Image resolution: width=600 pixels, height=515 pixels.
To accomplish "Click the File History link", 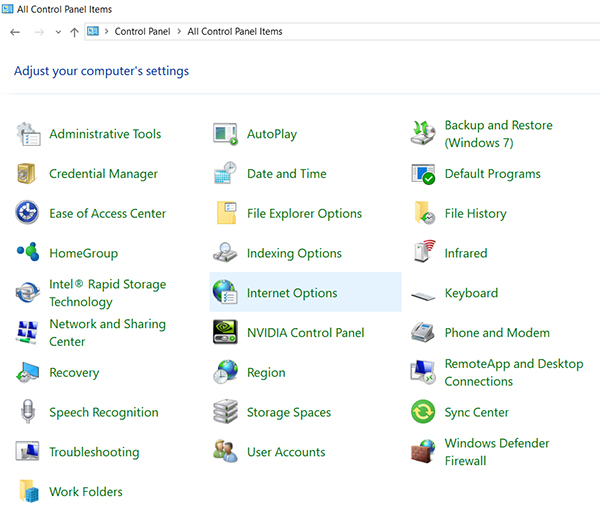I will tap(476, 213).
